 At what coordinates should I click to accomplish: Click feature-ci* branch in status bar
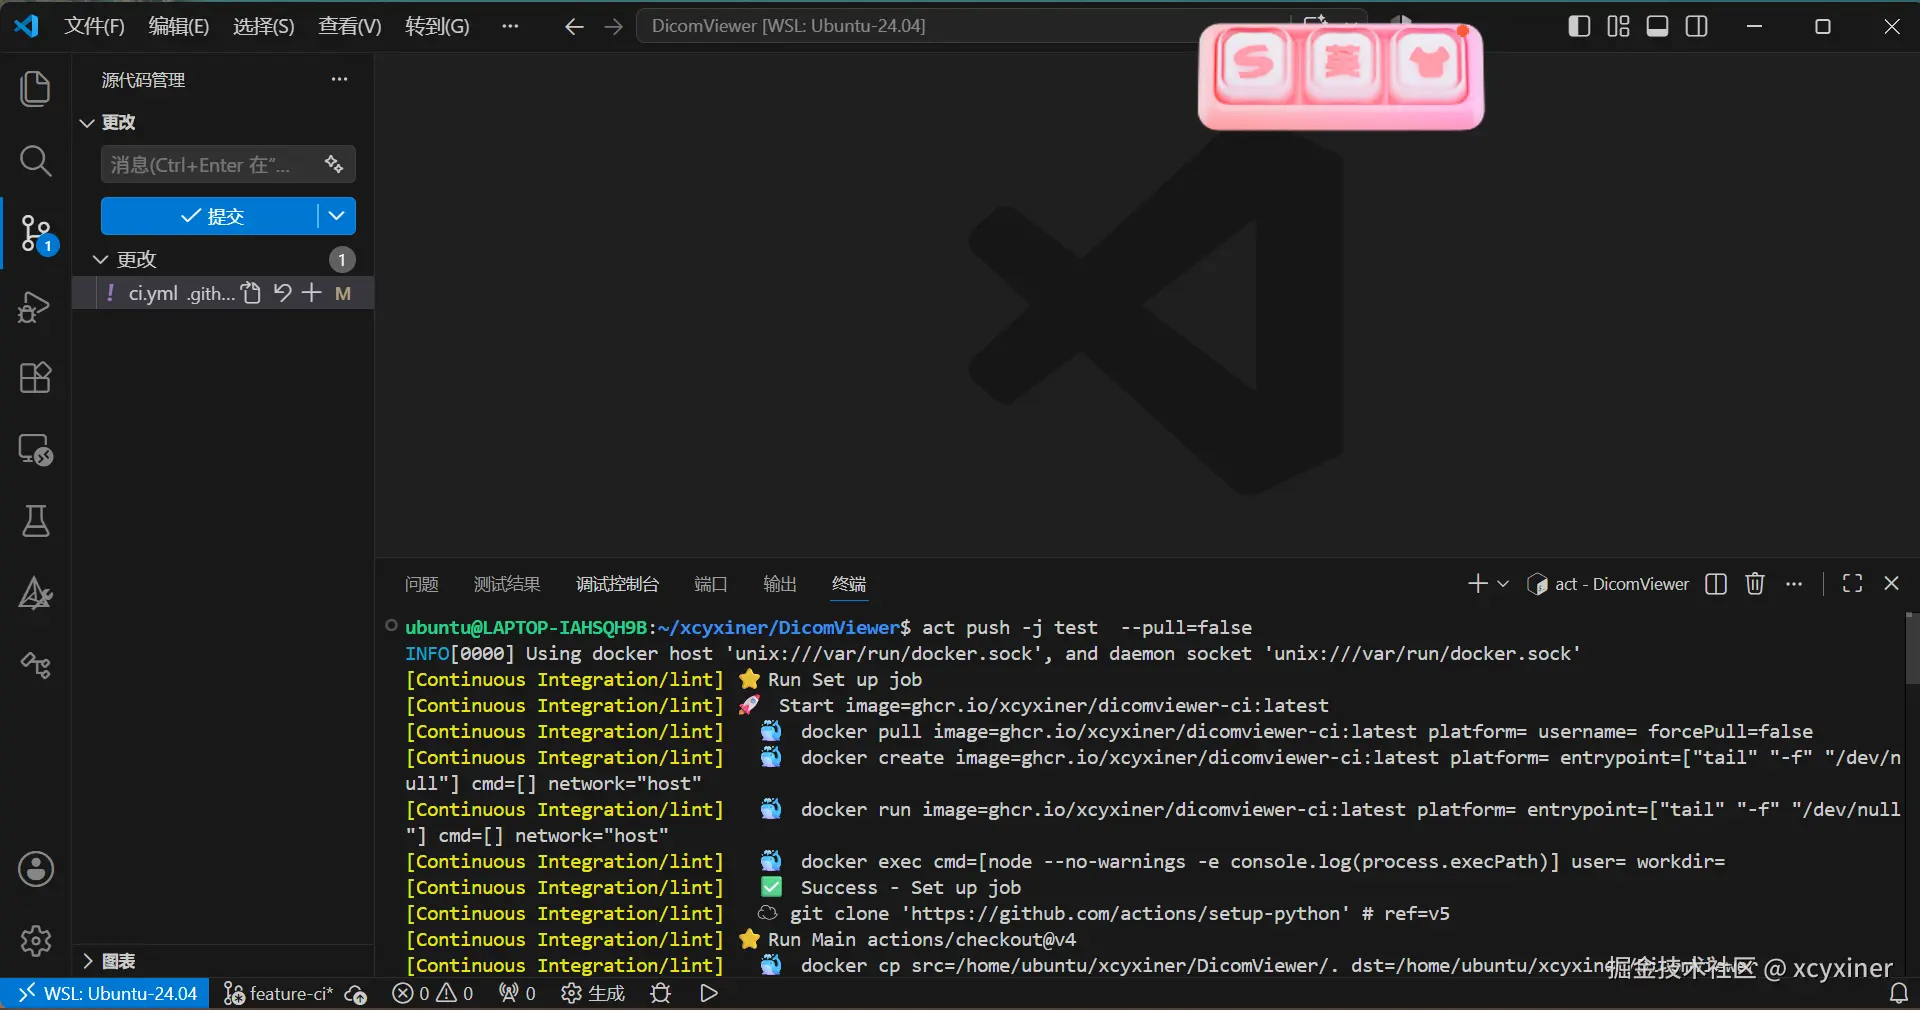click(x=279, y=994)
